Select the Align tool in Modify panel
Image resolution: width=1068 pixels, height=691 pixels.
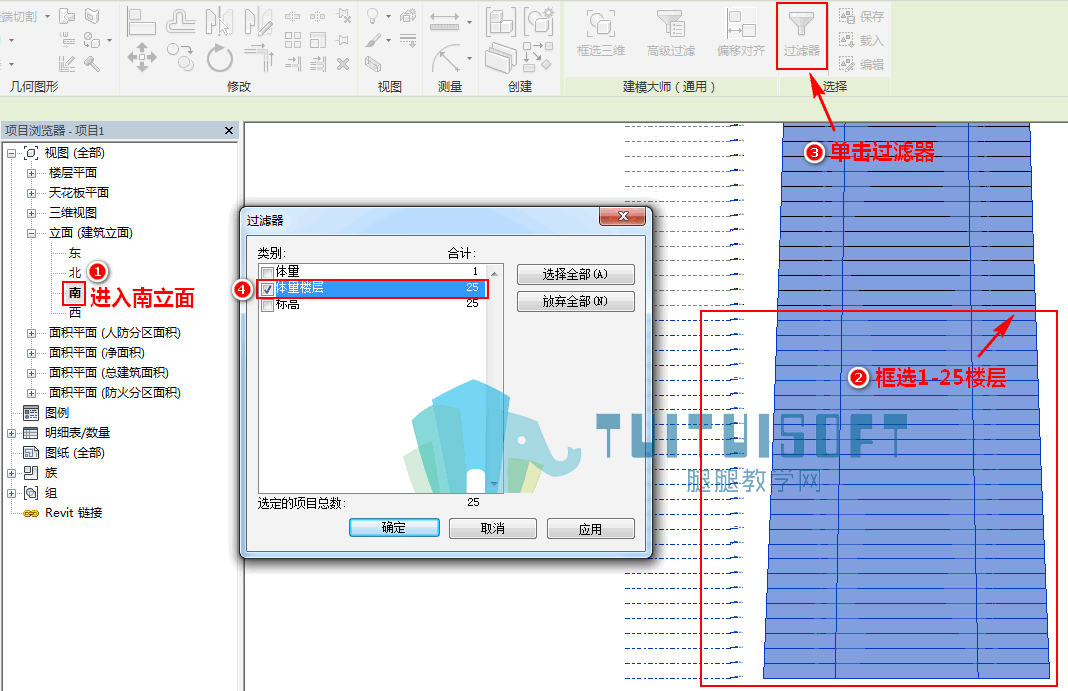pyautogui.click(x=142, y=22)
